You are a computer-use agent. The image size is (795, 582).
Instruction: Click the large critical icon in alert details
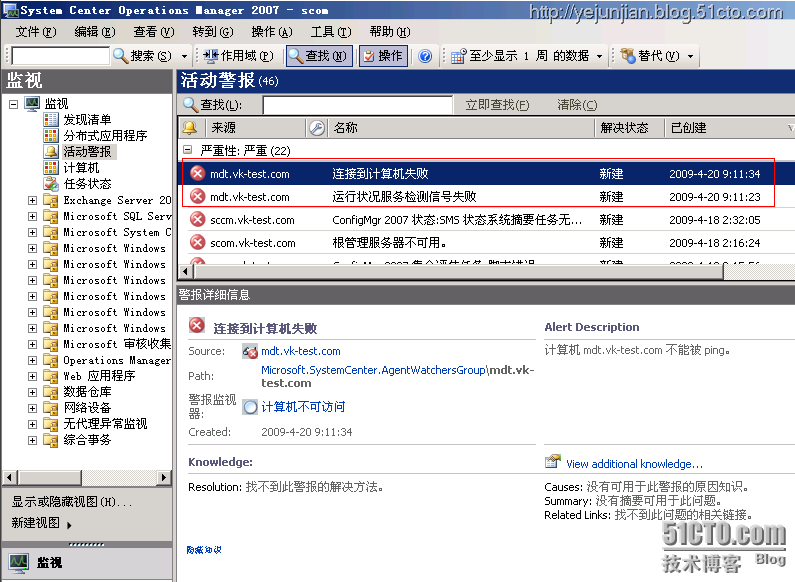(x=197, y=325)
